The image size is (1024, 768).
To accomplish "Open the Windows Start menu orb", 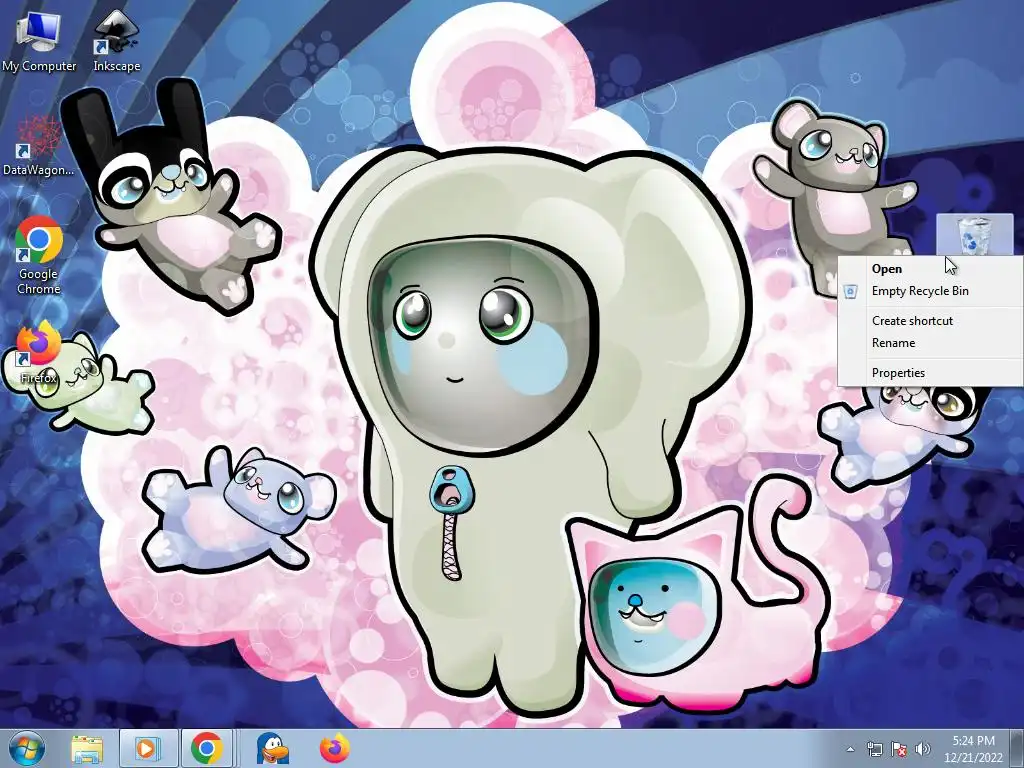I will [x=27, y=749].
